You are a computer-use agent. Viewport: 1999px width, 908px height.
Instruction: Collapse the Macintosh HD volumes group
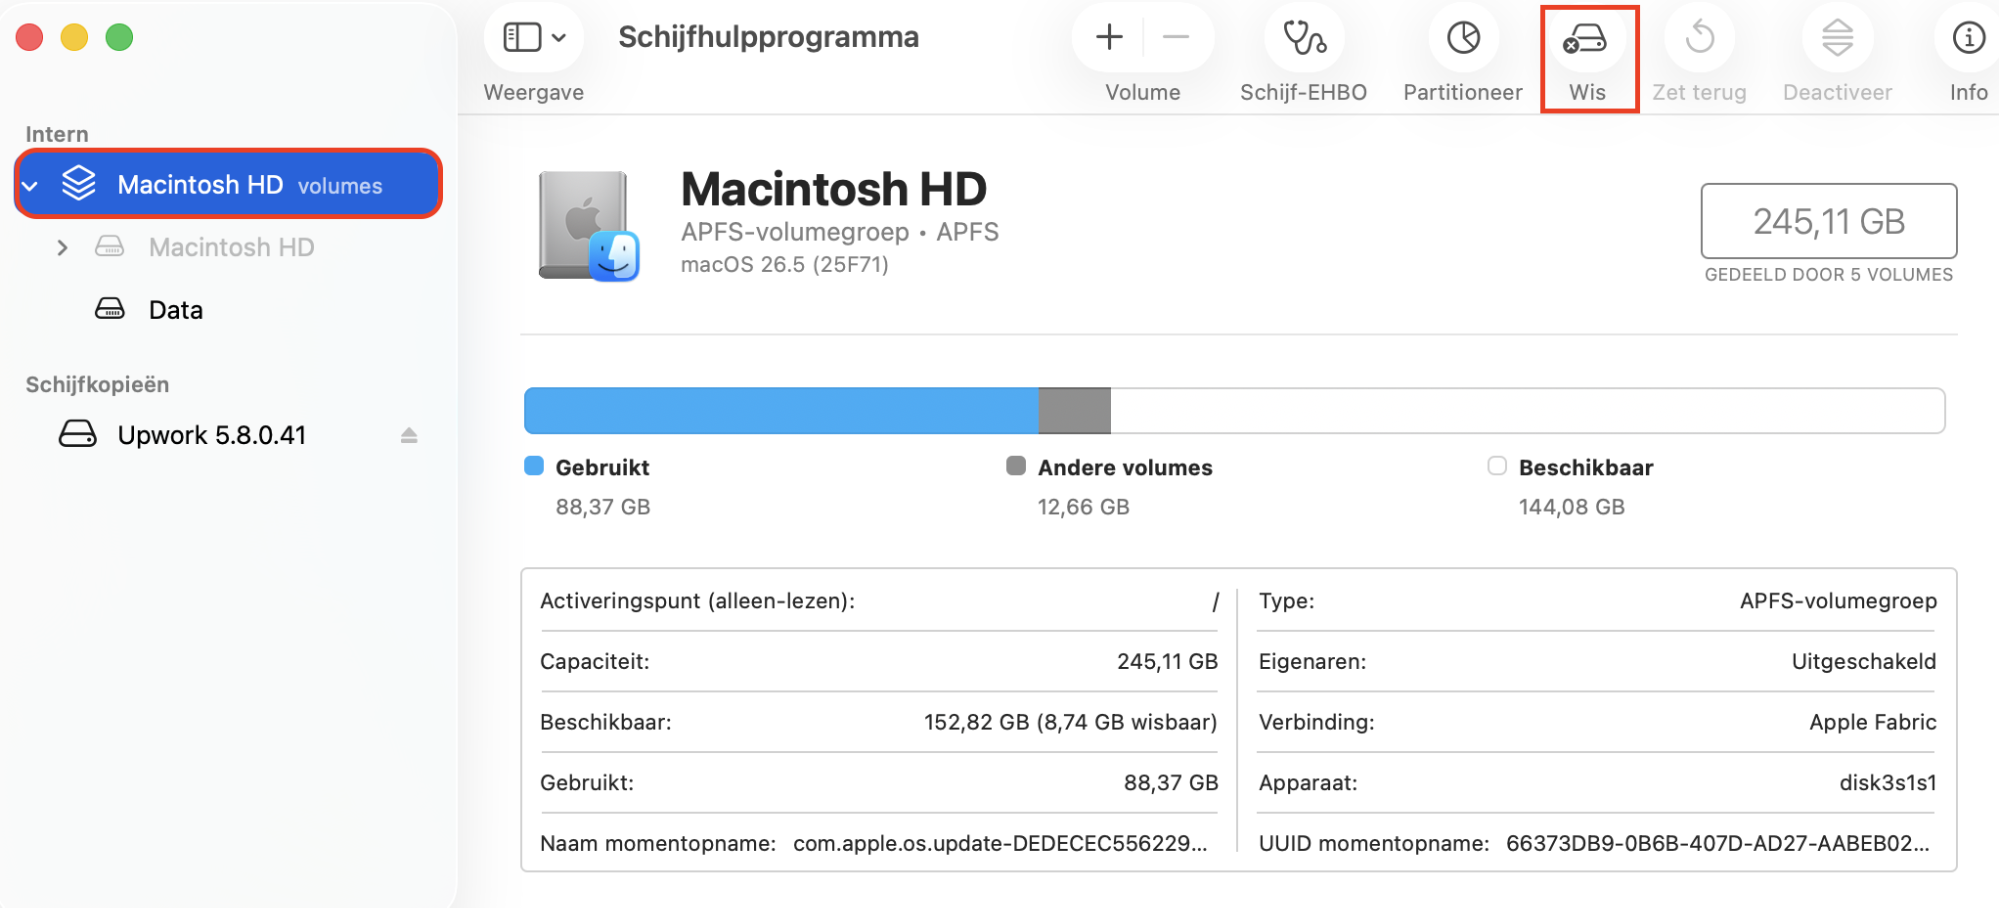[31, 186]
